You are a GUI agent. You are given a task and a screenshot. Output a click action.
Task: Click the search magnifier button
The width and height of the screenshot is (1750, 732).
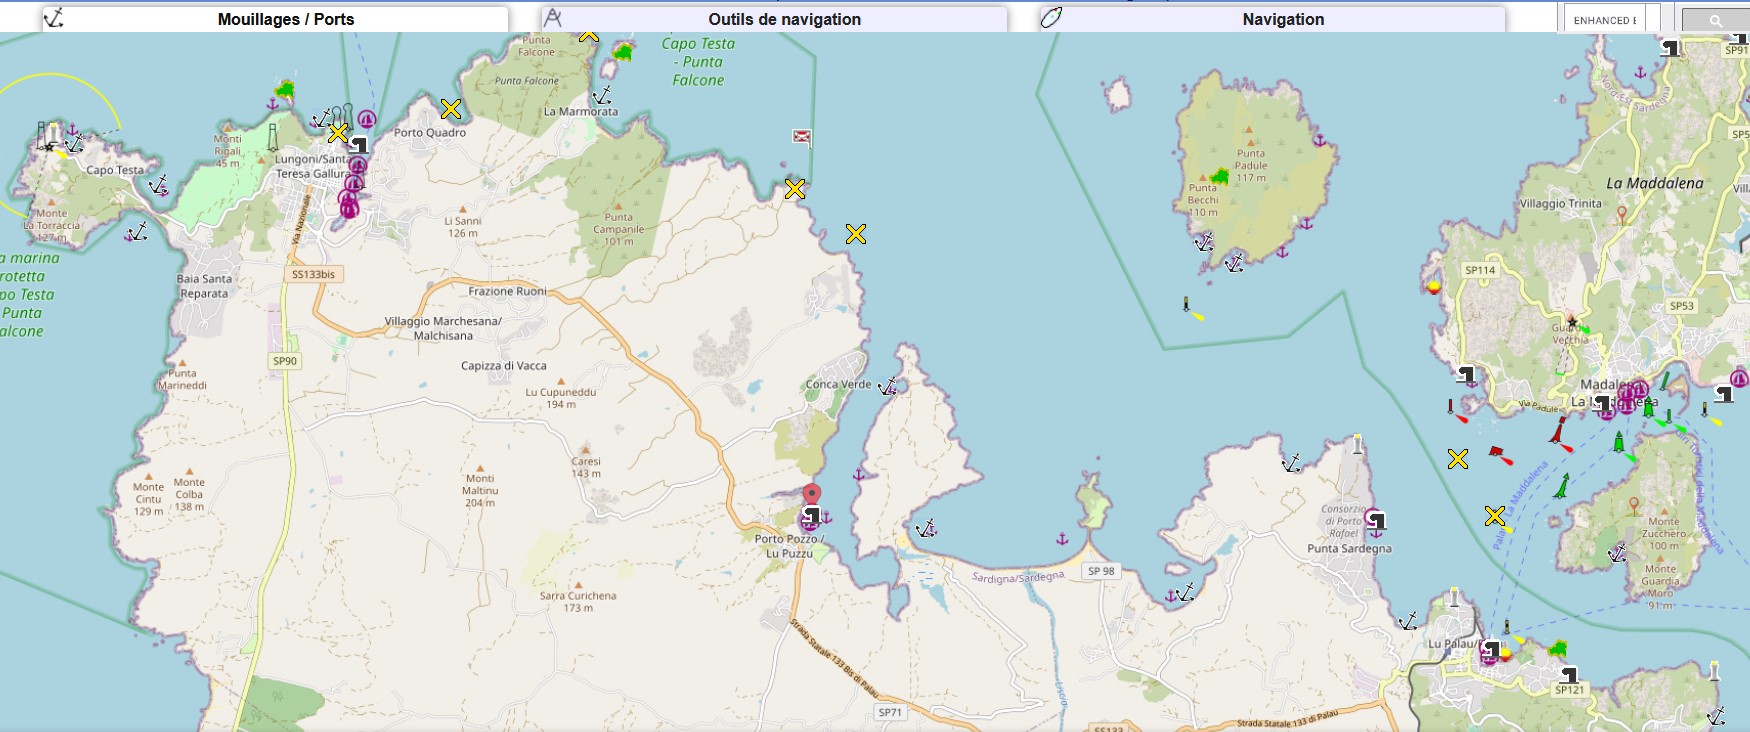pos(1715,20)
